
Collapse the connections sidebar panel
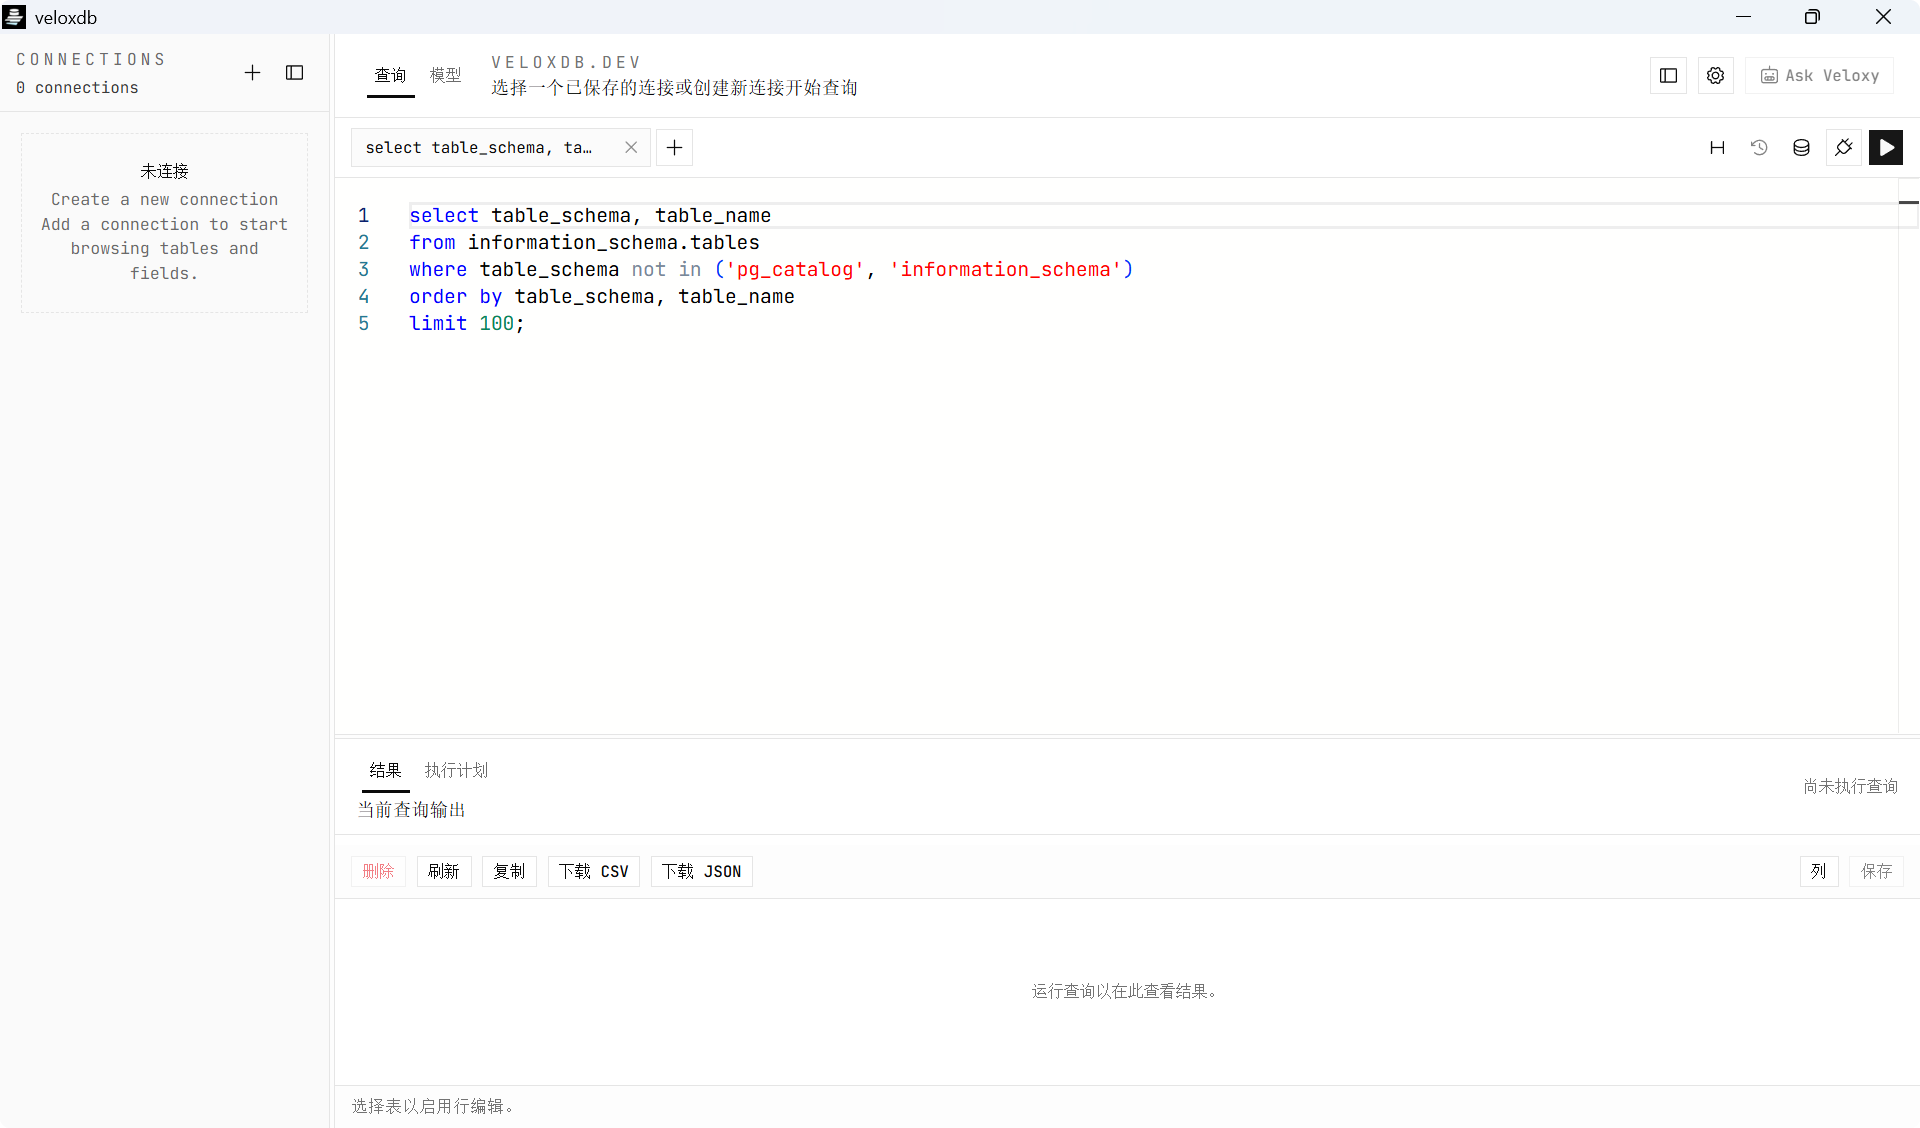(294, 73)
